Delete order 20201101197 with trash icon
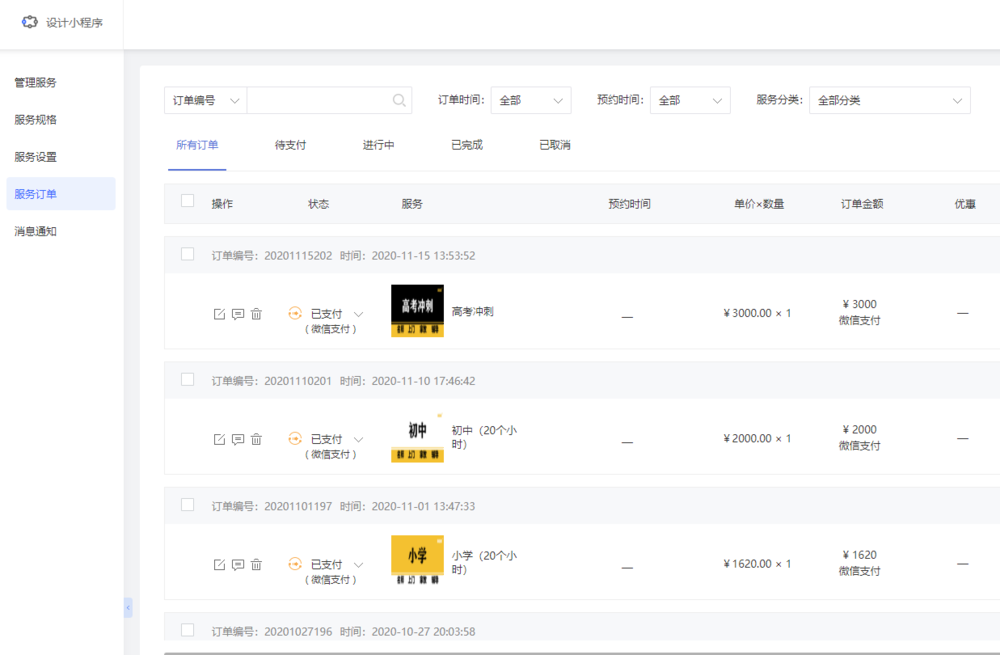Screen dimensions: 1000x655 [x=256, y=564]
